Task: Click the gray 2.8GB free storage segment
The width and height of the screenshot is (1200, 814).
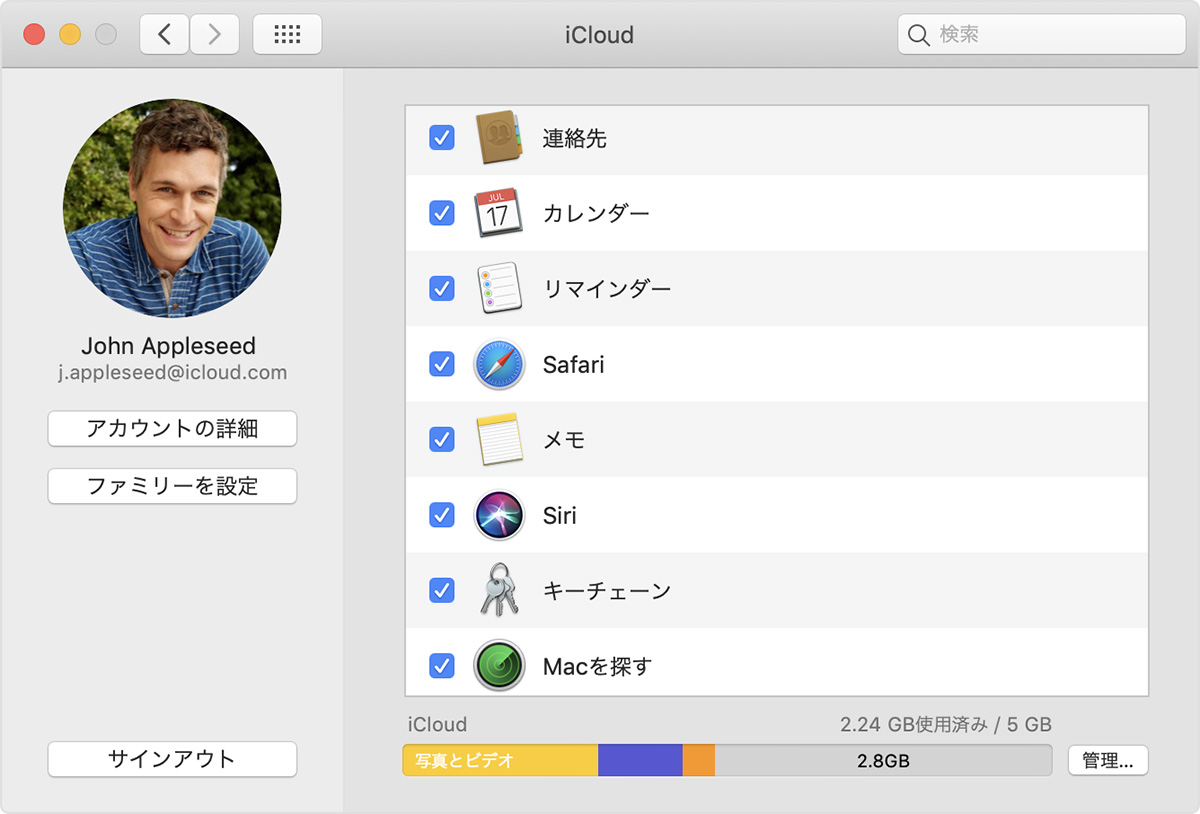Action: click(x=883, y=760)
